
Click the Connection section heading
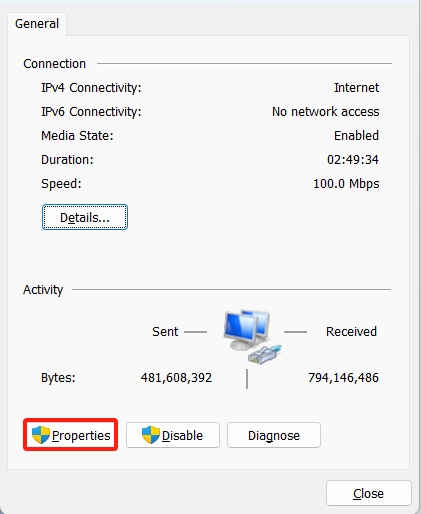pos(55,64)
